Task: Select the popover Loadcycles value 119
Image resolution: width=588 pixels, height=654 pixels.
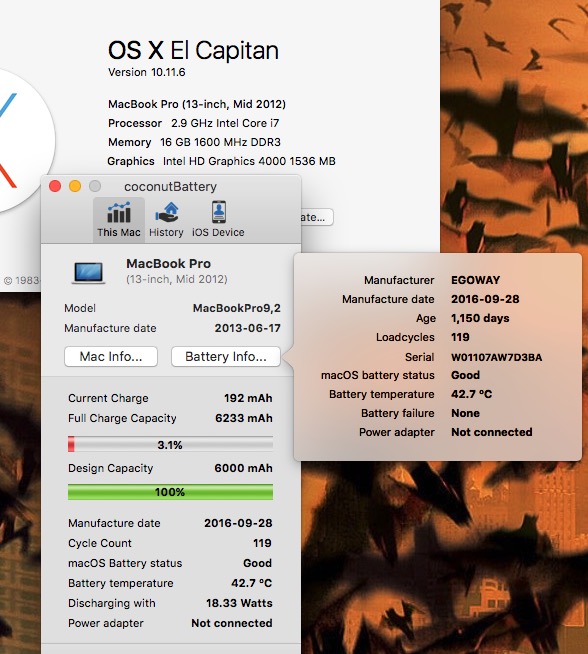Action: pyautogui.click(x=460, y=337)
